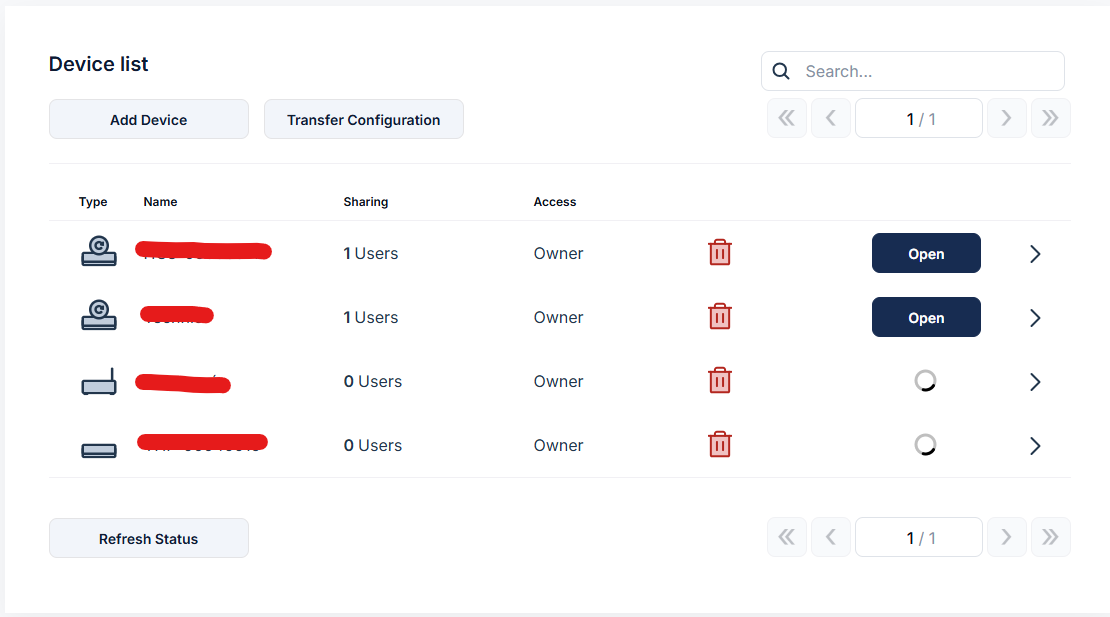1110x617 pixels.
Task: Click the Access column header
Action: [x=555, y=202]
